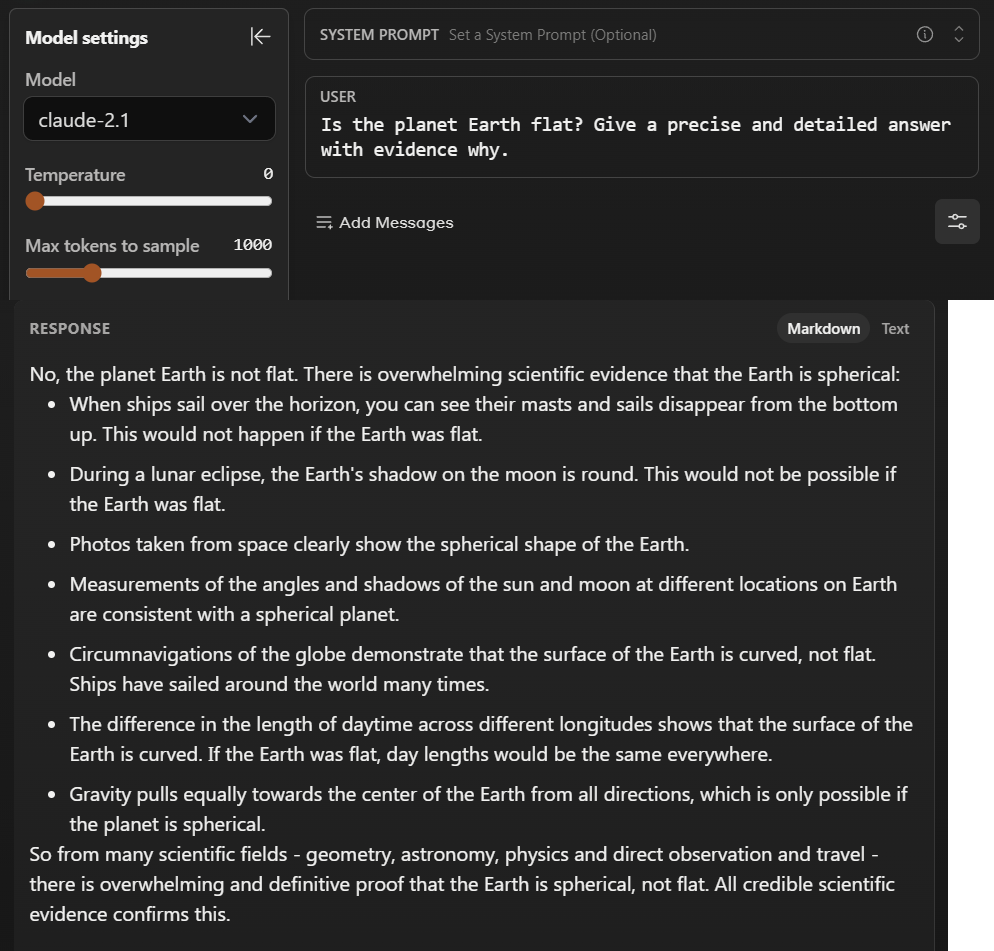Collapse the Model settings sidebar
The image size is (994, 951).
click(x=260, y=37)
